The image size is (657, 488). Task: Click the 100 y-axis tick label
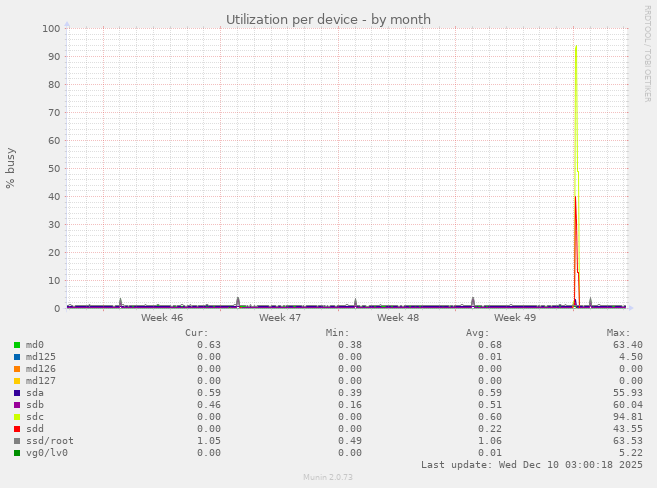[51, 28]
